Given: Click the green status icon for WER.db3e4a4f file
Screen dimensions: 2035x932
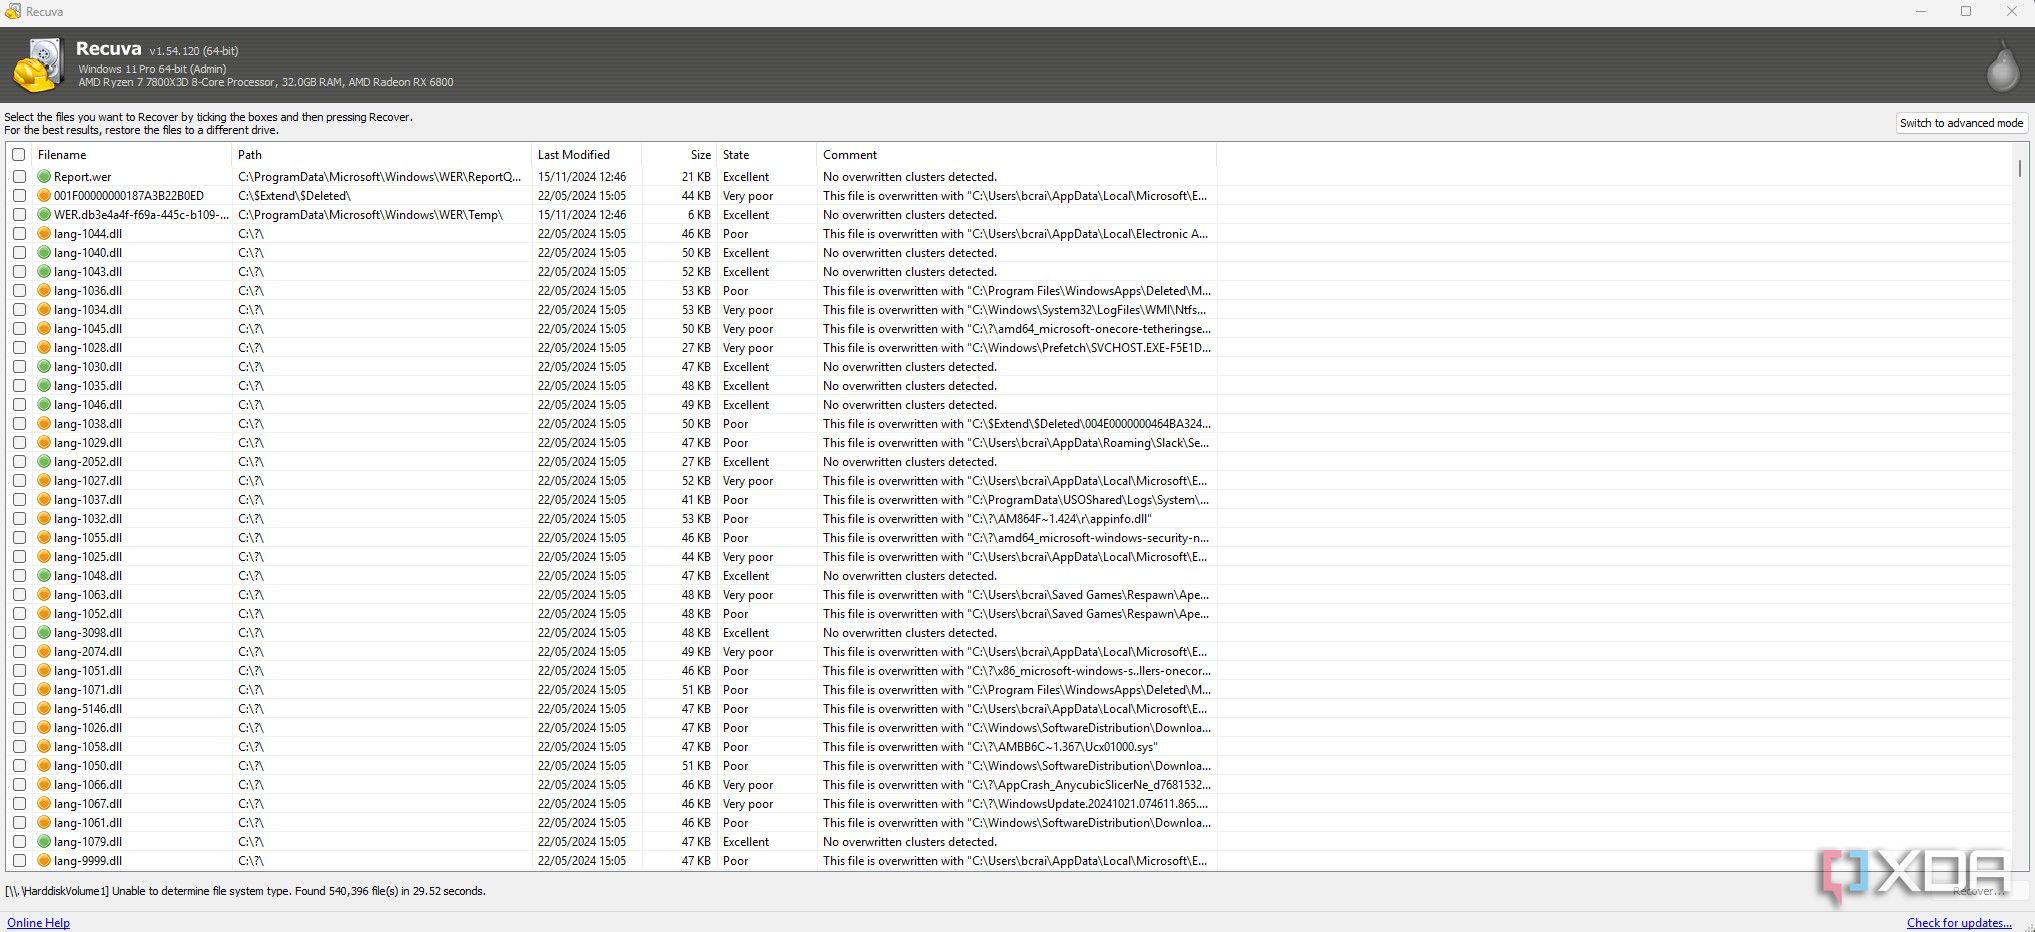Looking at the screenshot, I should (x=44, y=215).
